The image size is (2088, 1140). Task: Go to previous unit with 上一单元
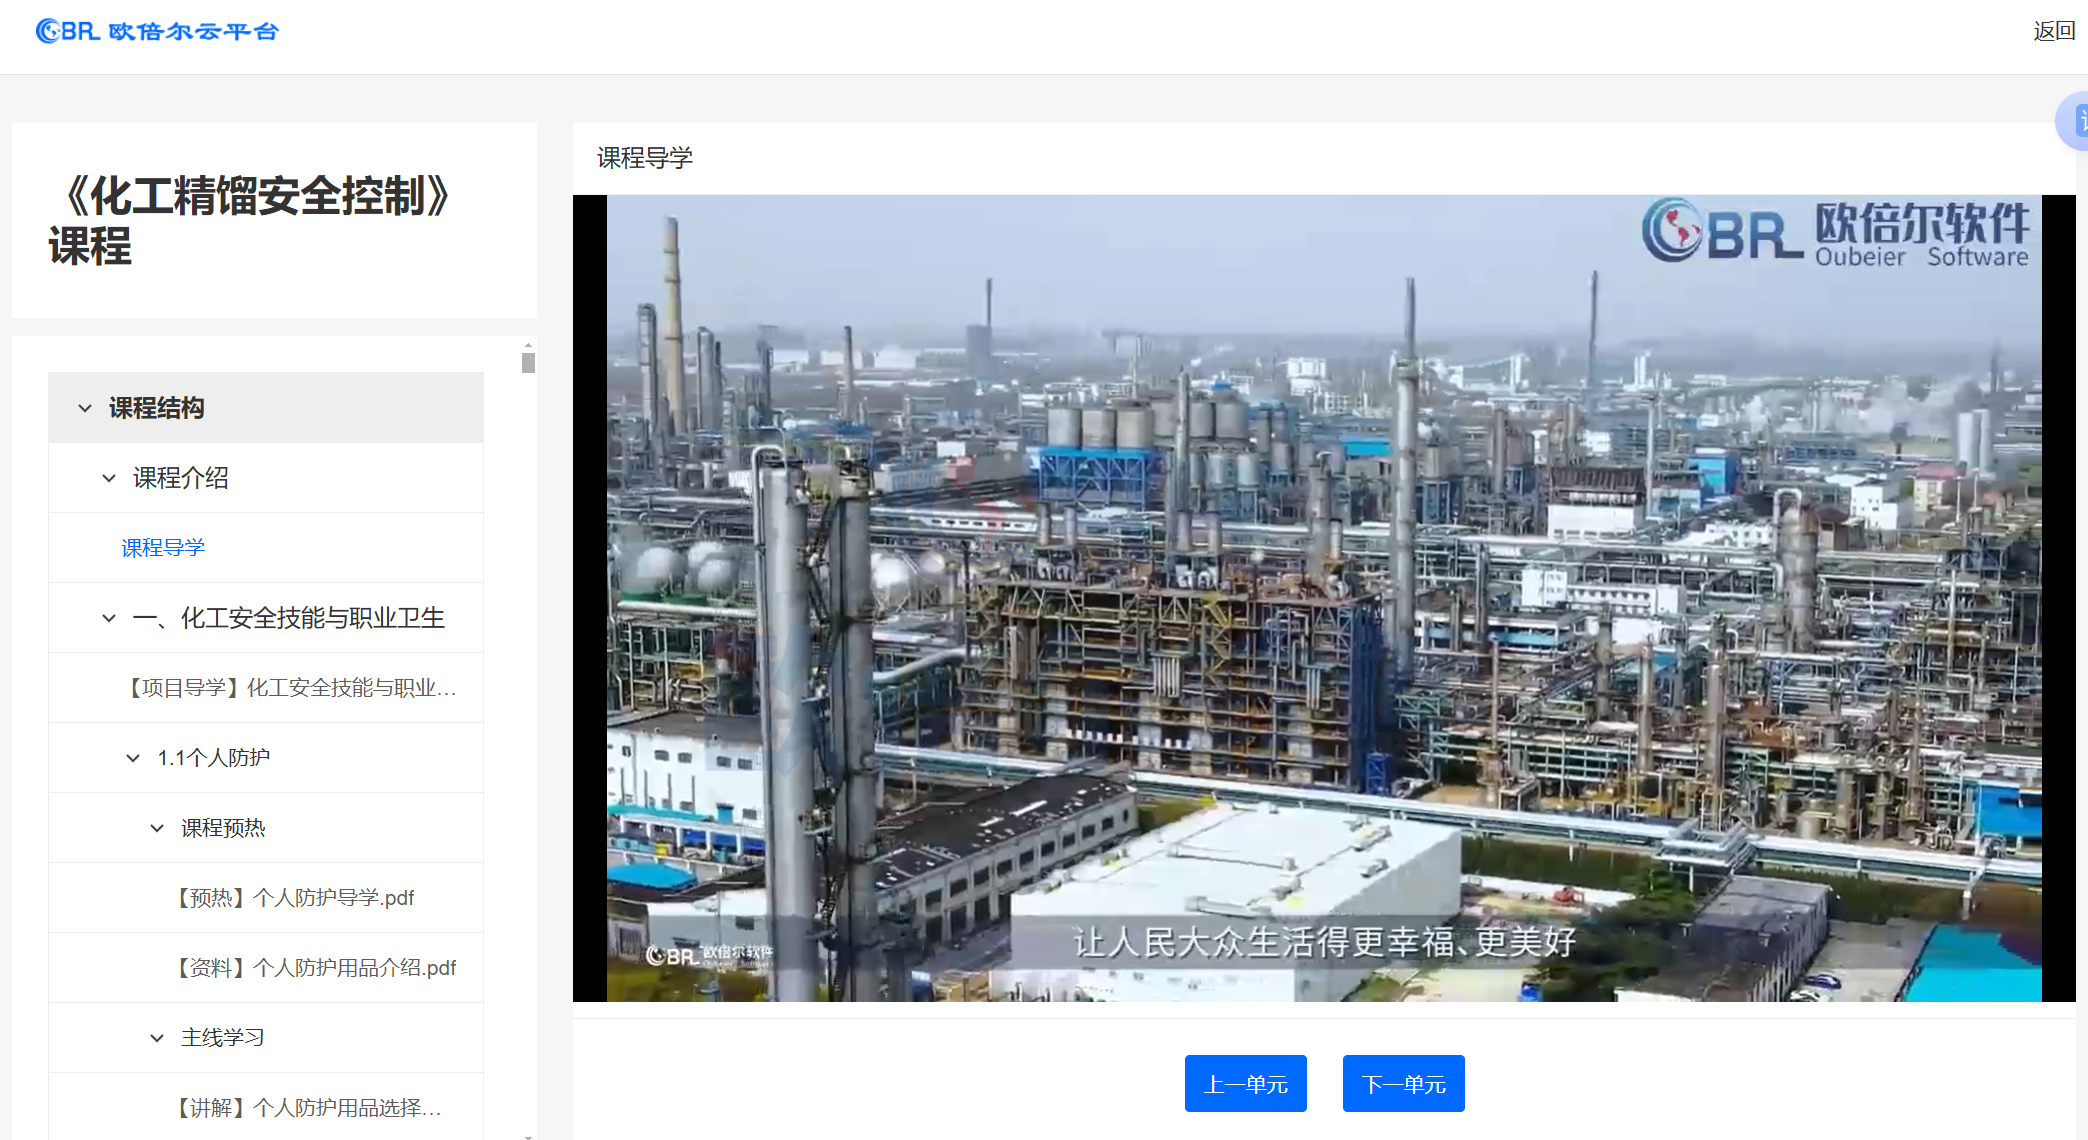pos(1245,1084)
